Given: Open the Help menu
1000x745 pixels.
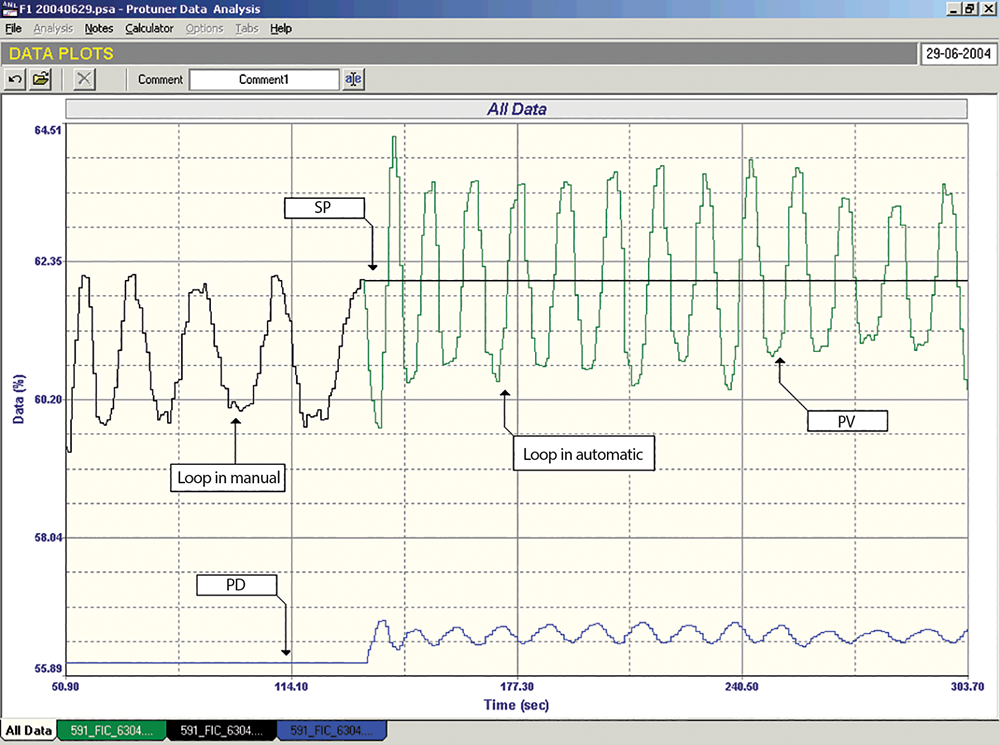Looking at the screenshot, I should [281, 29].
